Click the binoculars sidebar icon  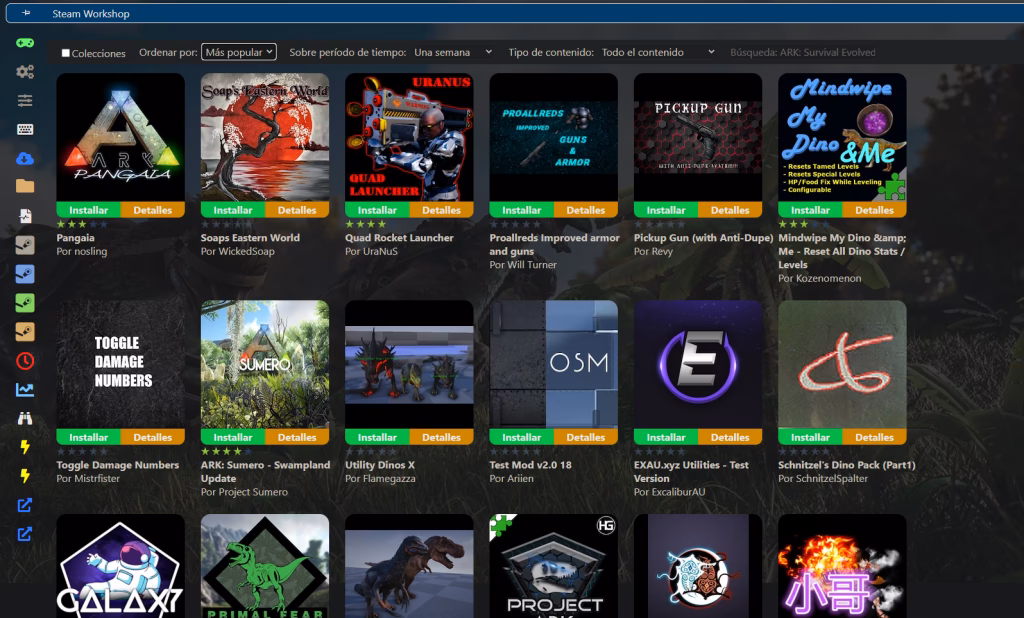coord(25,419)
